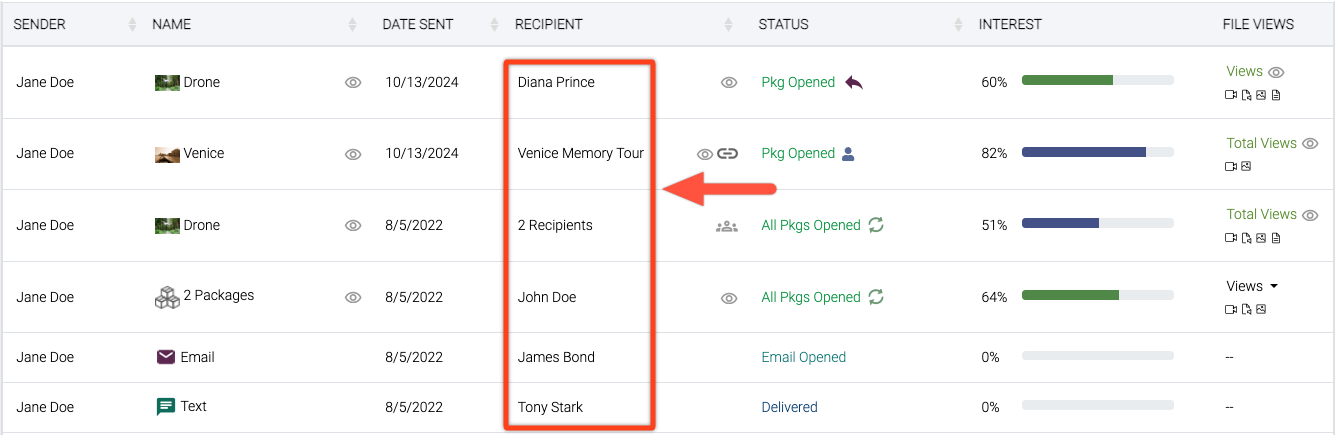Click the purple Email envelope icon

[x=166, y=357]
